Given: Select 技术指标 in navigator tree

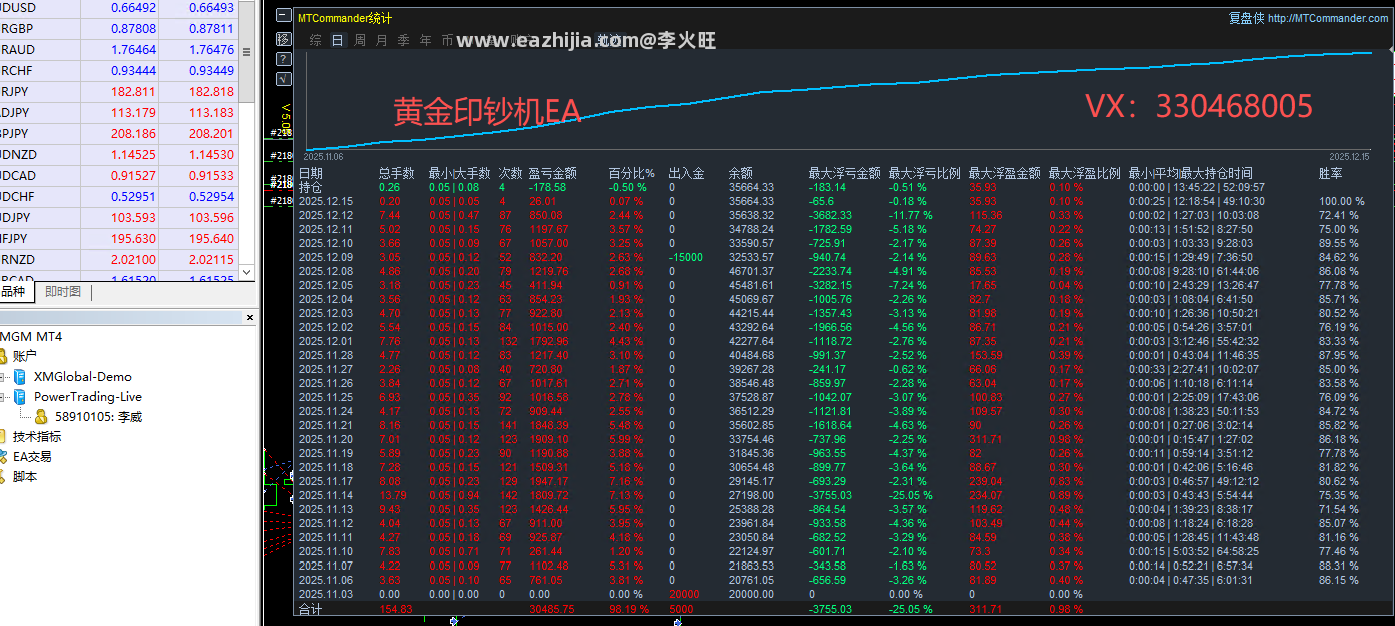Looking at the screenshot, I should (37, 436).
